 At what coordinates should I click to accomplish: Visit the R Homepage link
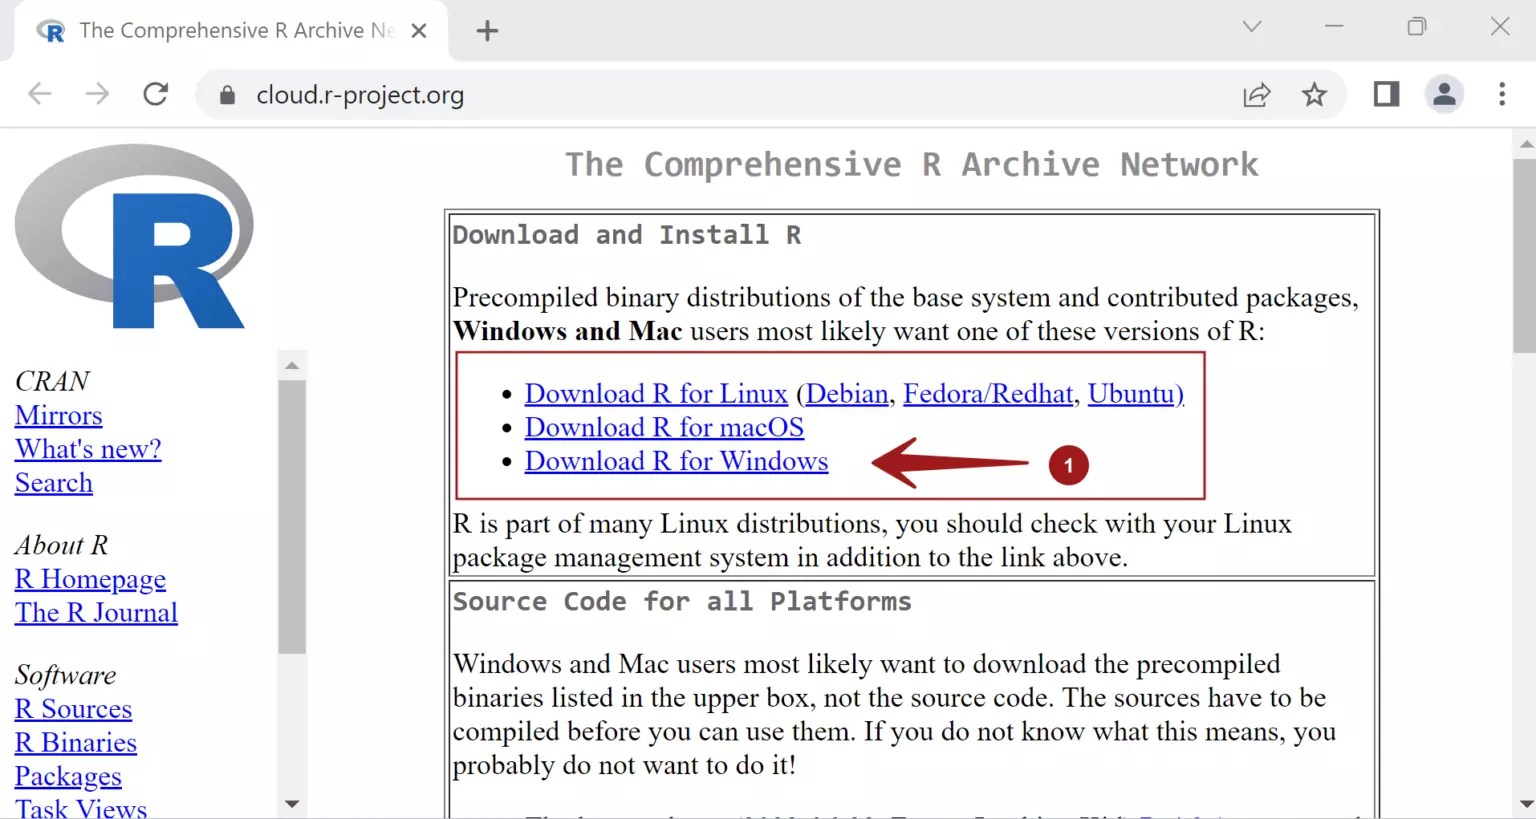[90, 578]
